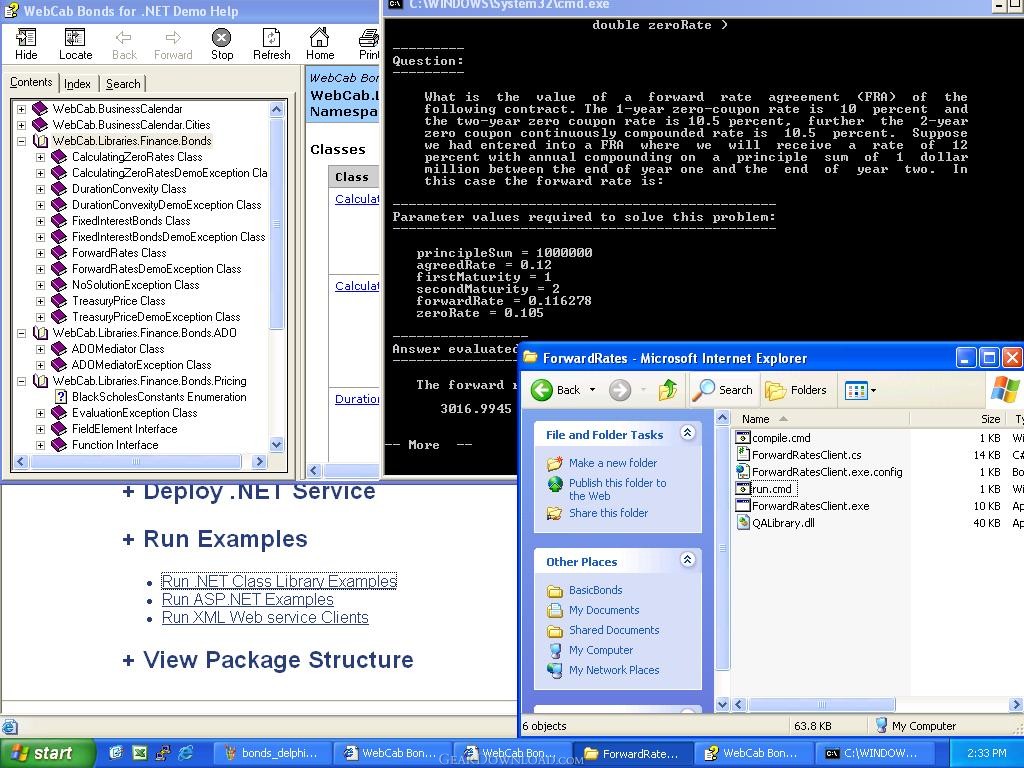Click the Refresh toolbar icon
This screenshot has width=1024, height=768.
pyautogui.click(x=272, y=44)
